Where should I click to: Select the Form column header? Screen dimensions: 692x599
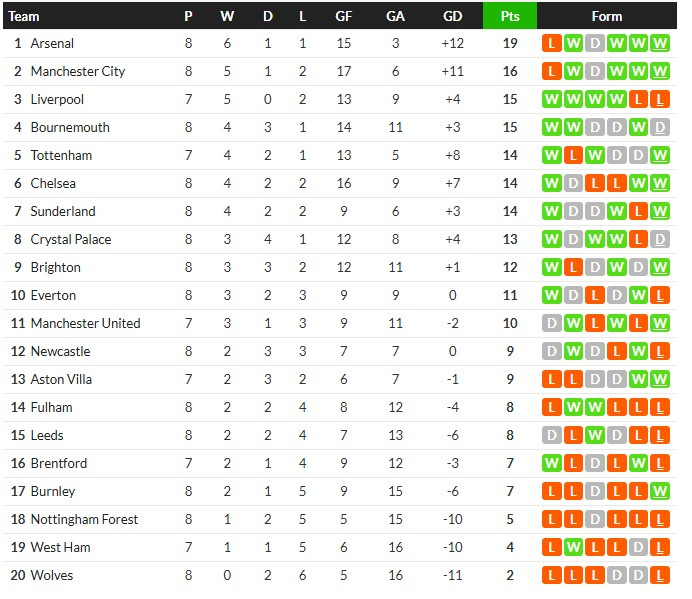(606, 16)
